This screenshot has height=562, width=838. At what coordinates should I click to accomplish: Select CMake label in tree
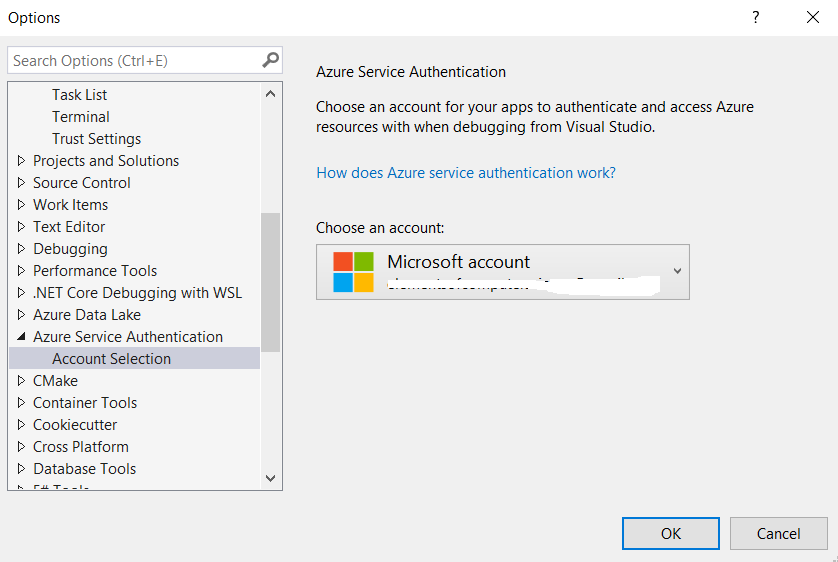click(x=56, y=380)
